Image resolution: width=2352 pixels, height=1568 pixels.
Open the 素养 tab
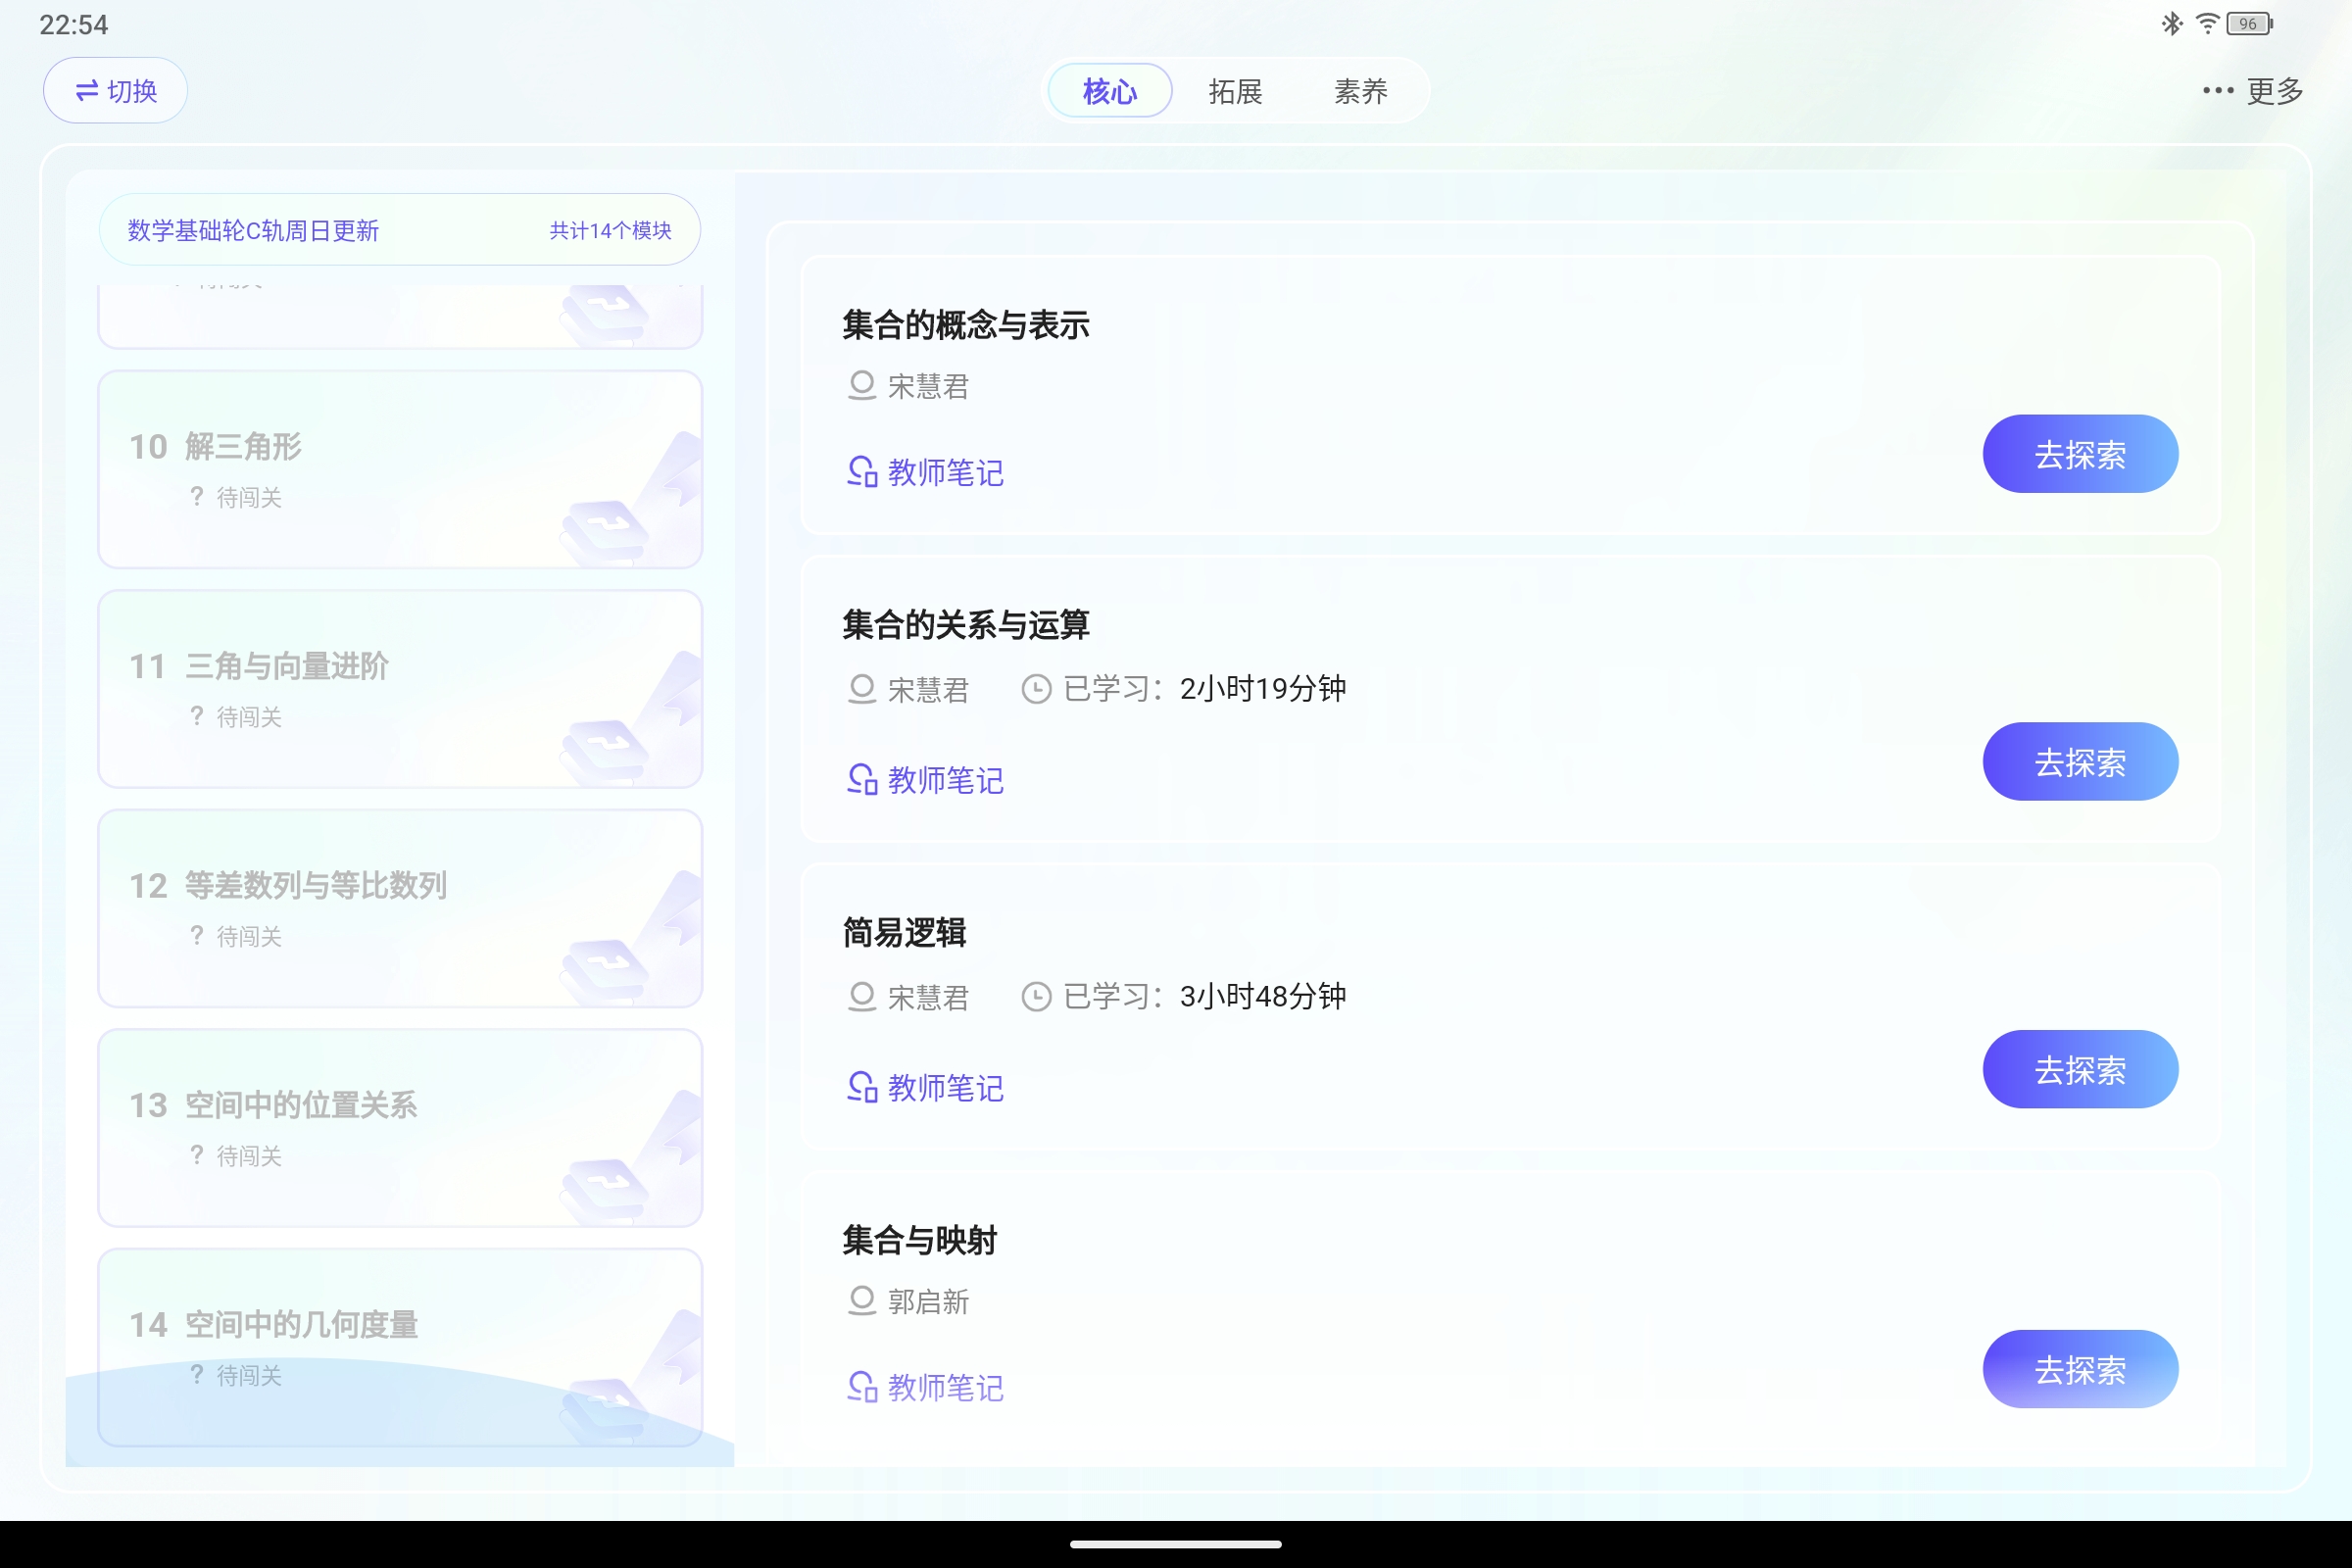point(1361,91)
